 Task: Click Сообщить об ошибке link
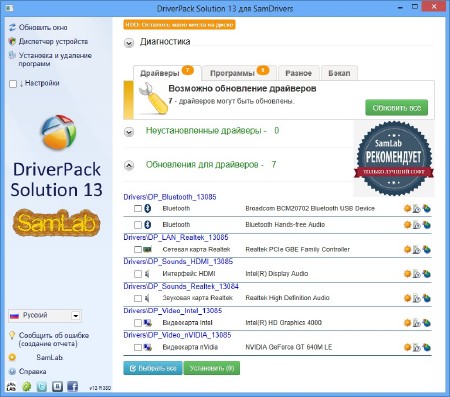[54, 339]
